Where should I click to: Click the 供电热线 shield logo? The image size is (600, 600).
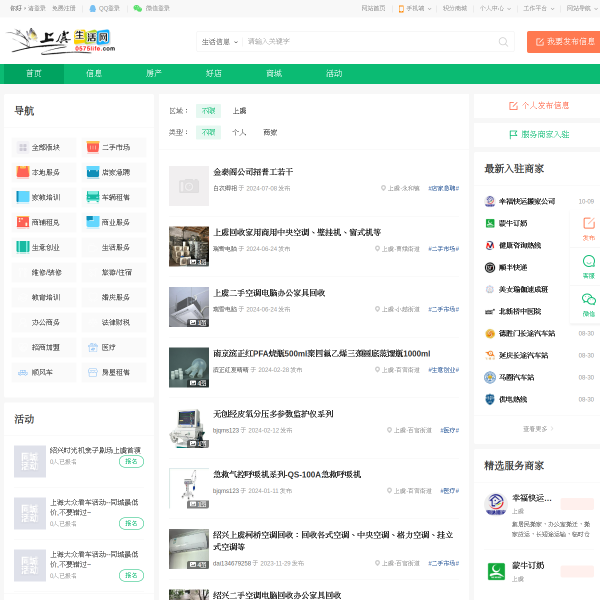490,399
